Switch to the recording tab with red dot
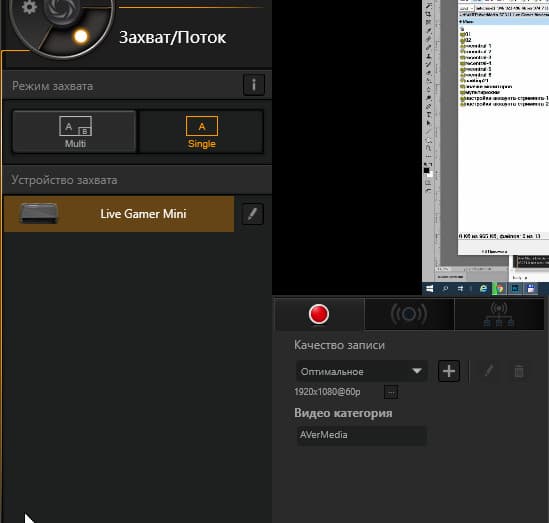The image size is (549, 523). pos(319,314)
